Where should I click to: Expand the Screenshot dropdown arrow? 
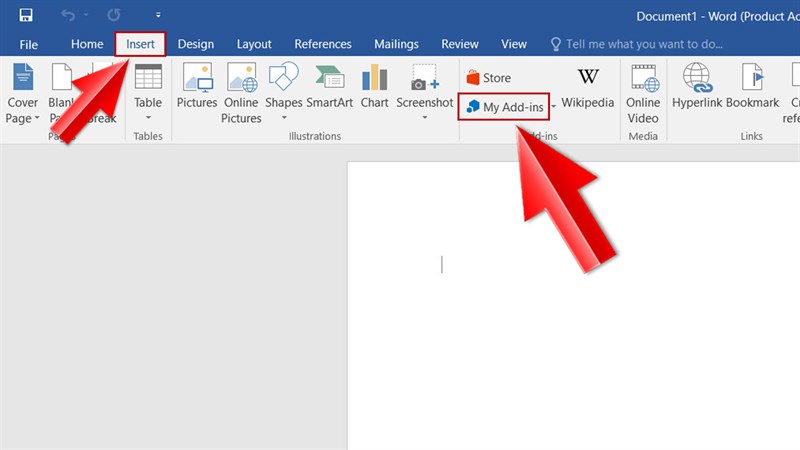coord(424,118)
